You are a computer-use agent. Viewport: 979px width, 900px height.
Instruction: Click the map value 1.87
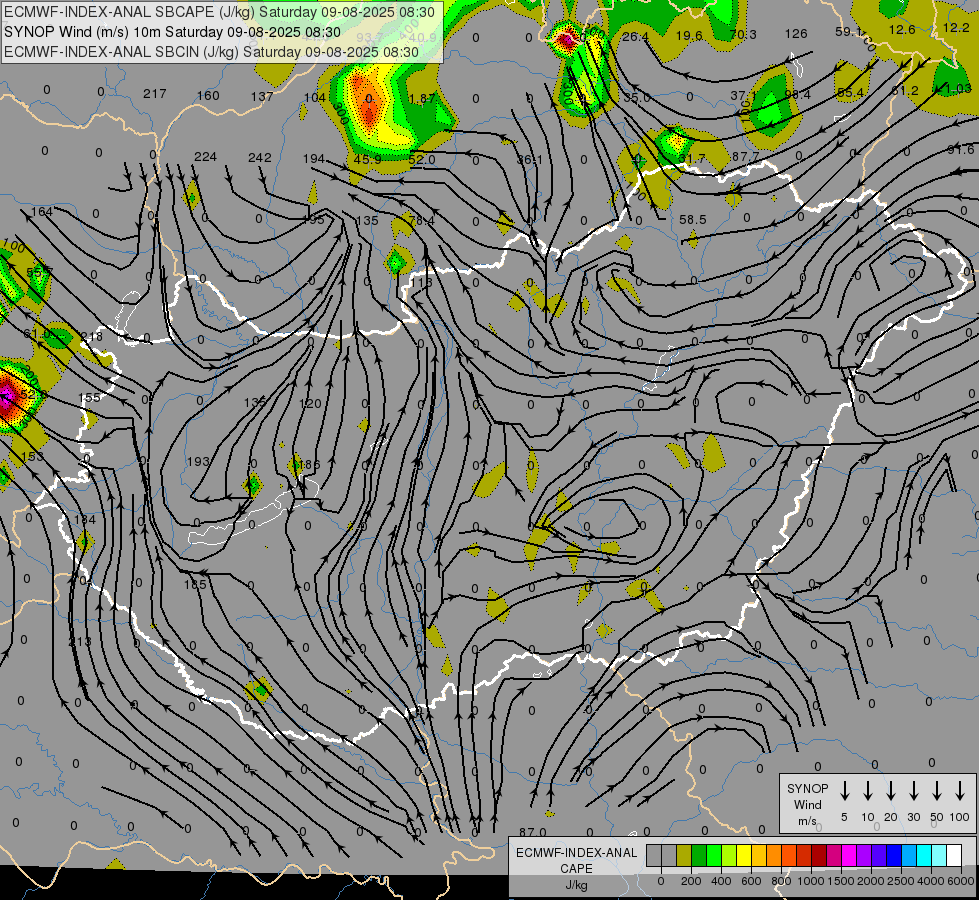(x=423, y=99)
